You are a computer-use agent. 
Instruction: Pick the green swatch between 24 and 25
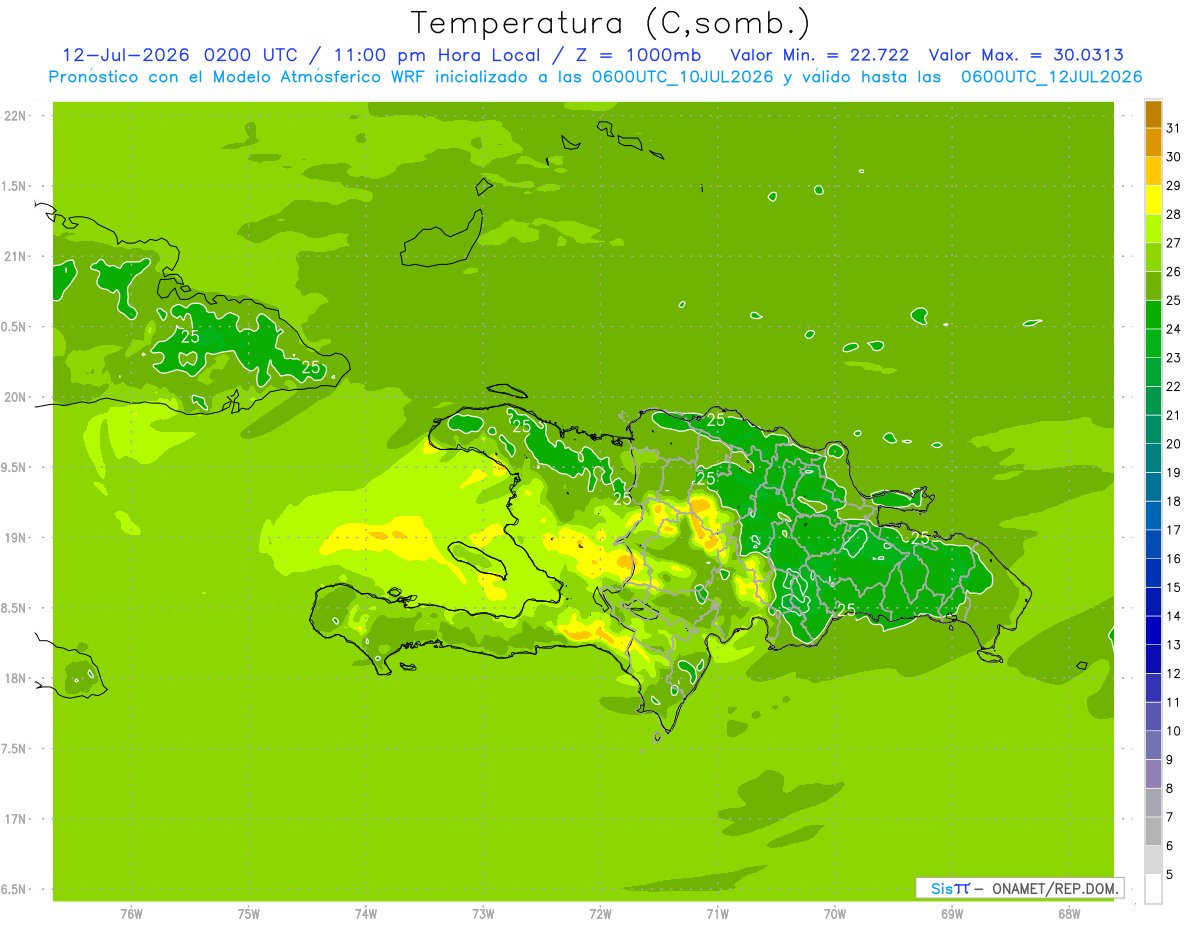click(1153, 315)
